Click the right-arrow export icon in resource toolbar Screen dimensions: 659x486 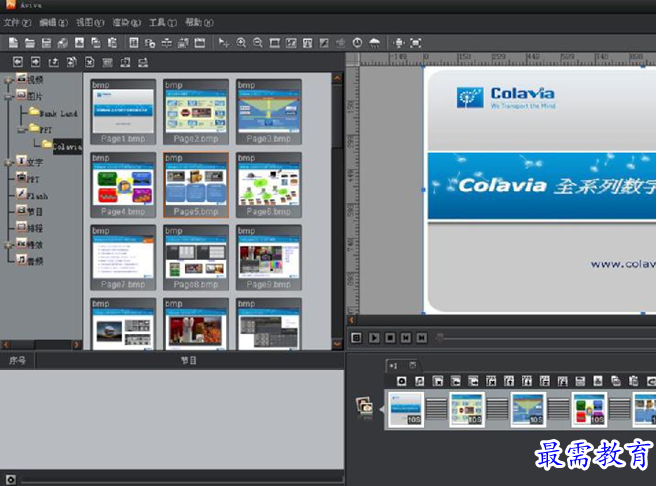(x=36, y=62)
